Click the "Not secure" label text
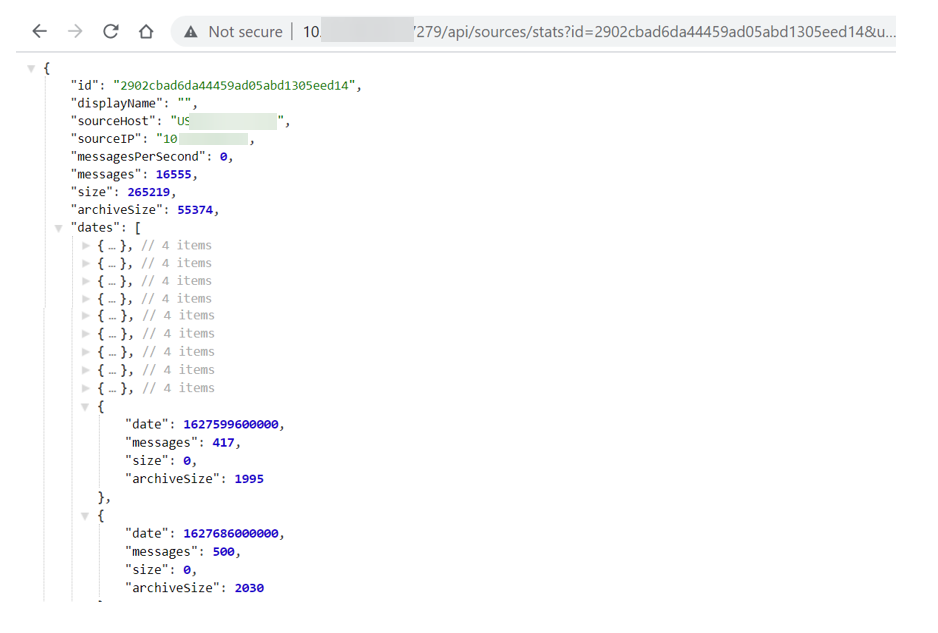The height and width of the screenshot is (633, 938). pyautogui.click(x=245, y=32)
